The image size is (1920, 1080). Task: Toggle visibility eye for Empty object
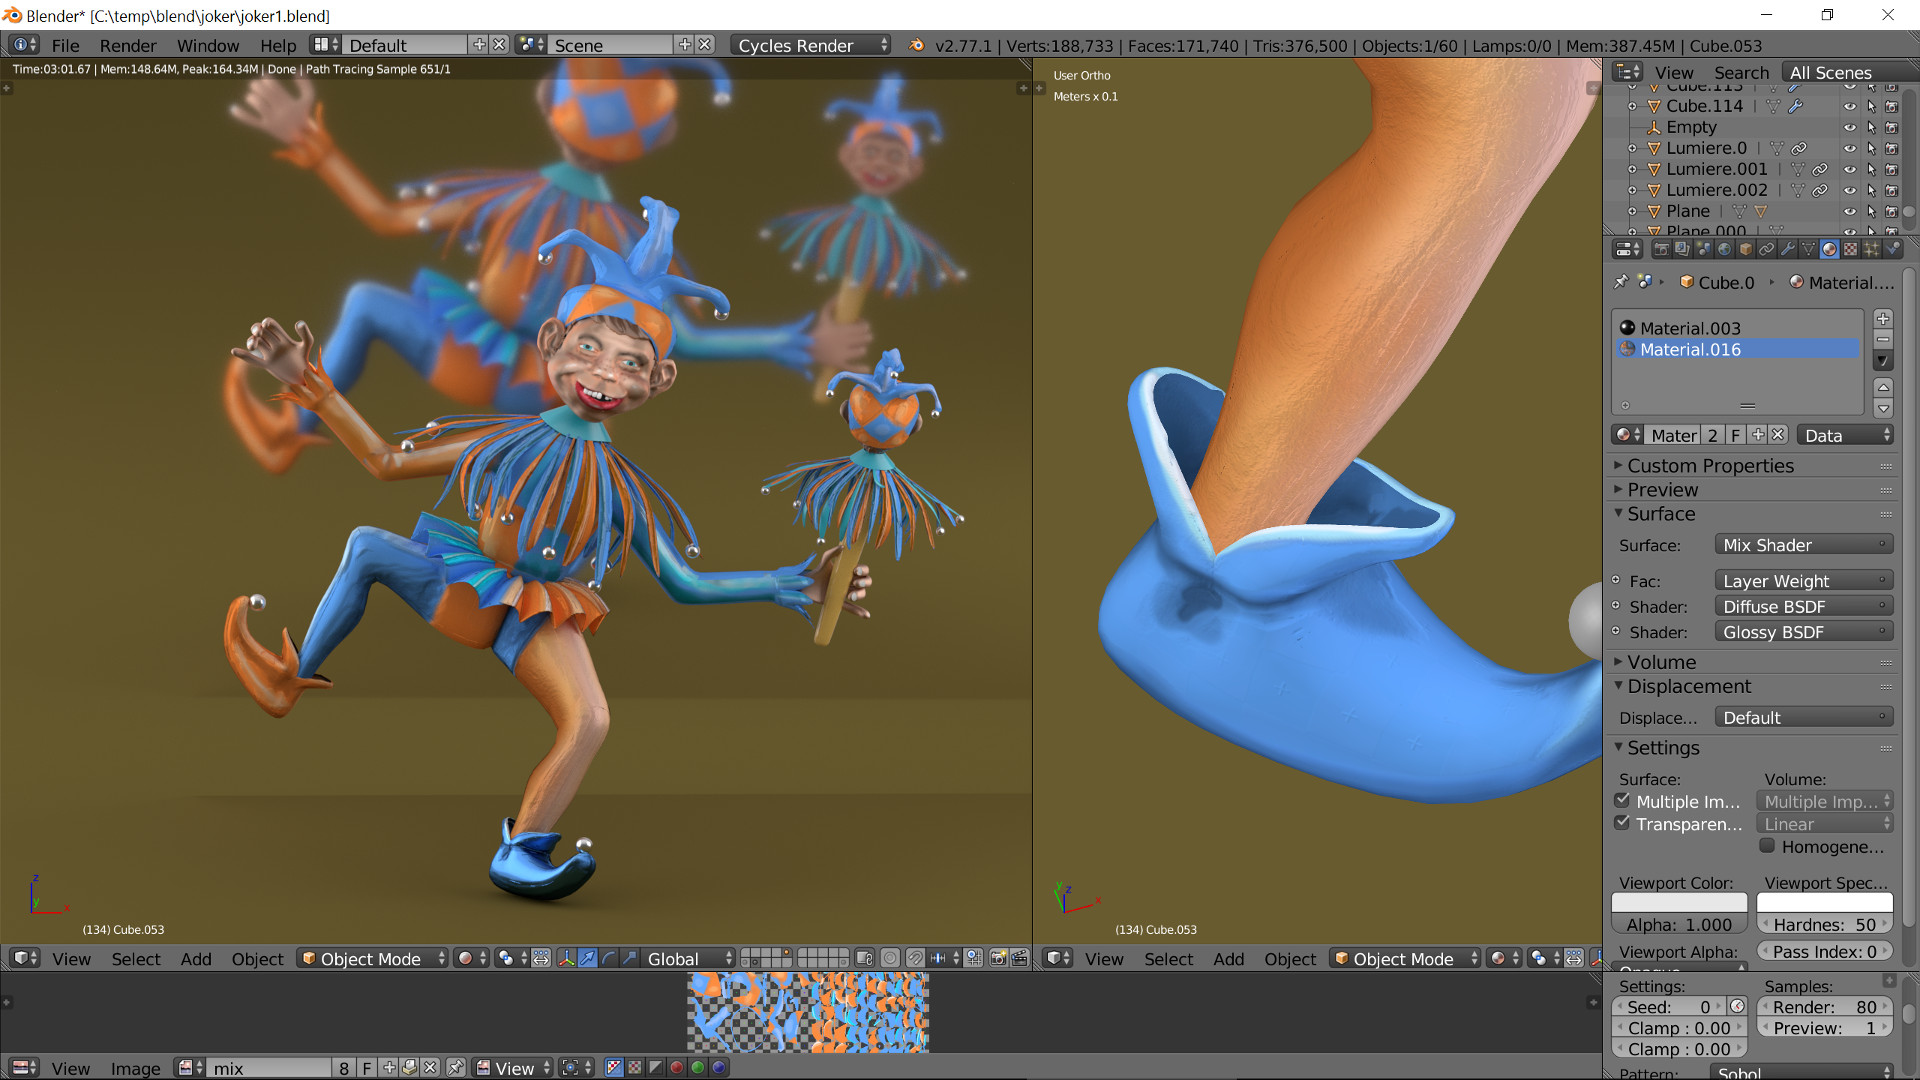[1850, 127]
